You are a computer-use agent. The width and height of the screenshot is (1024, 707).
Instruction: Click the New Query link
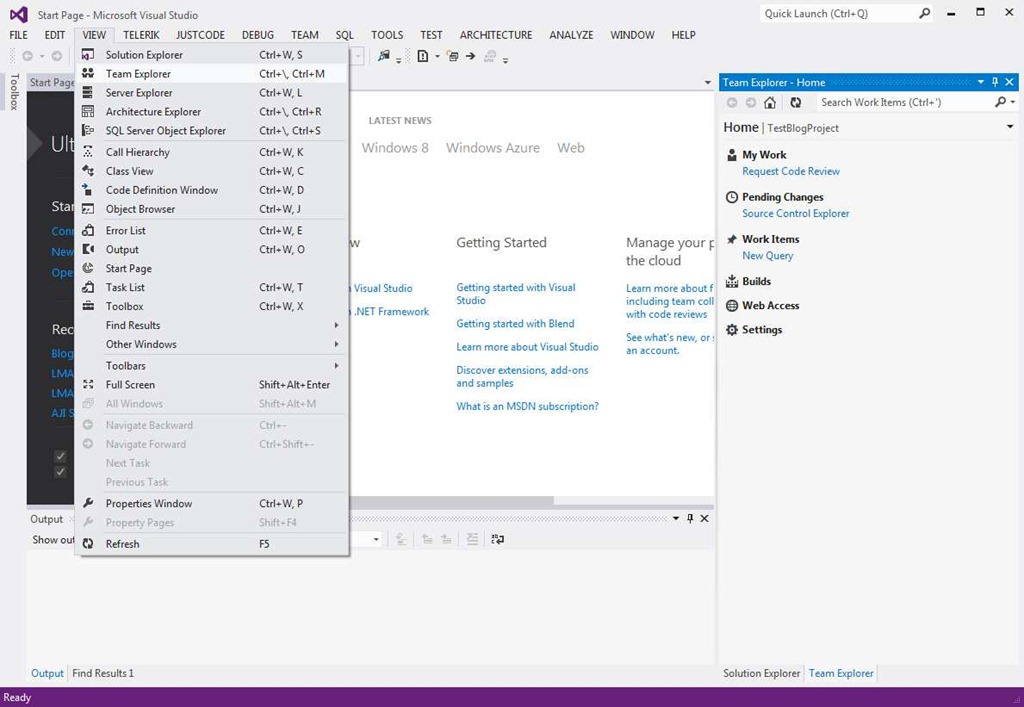tap(767, 256)
